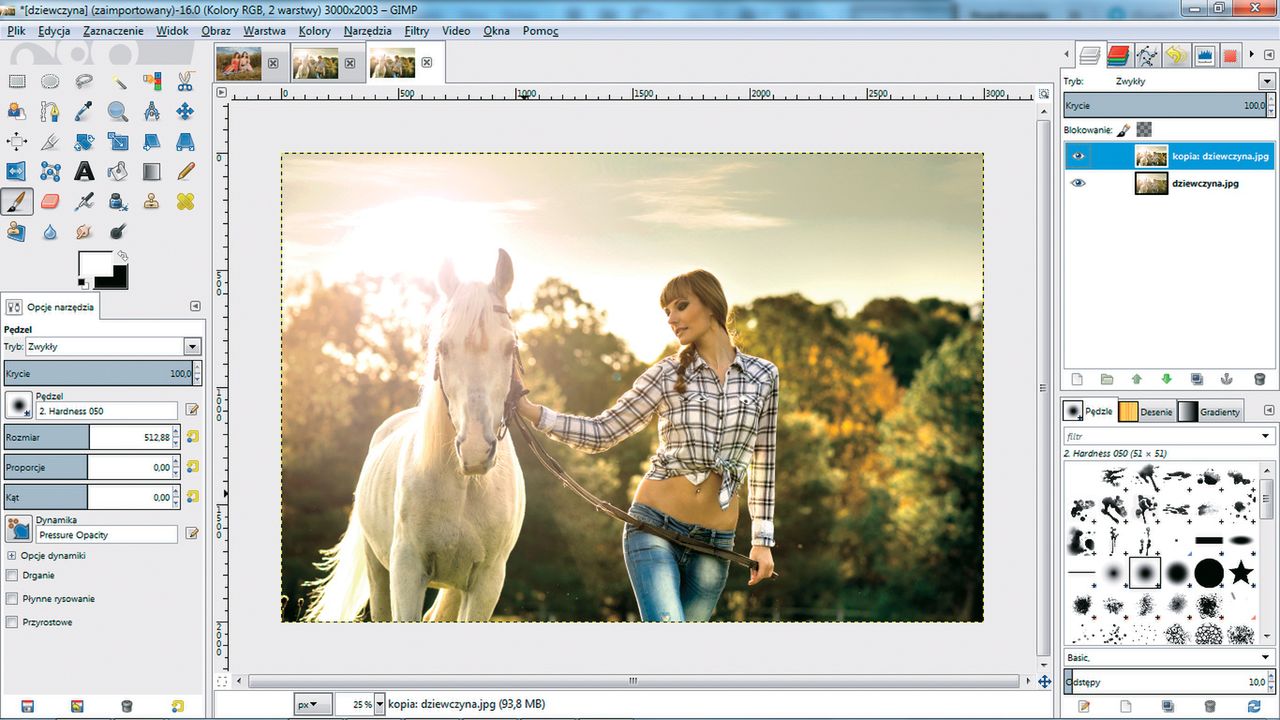This screenshot has height=720, width=1280.
Task: Open the brush filter dropdown
Action: [1266, 436]
